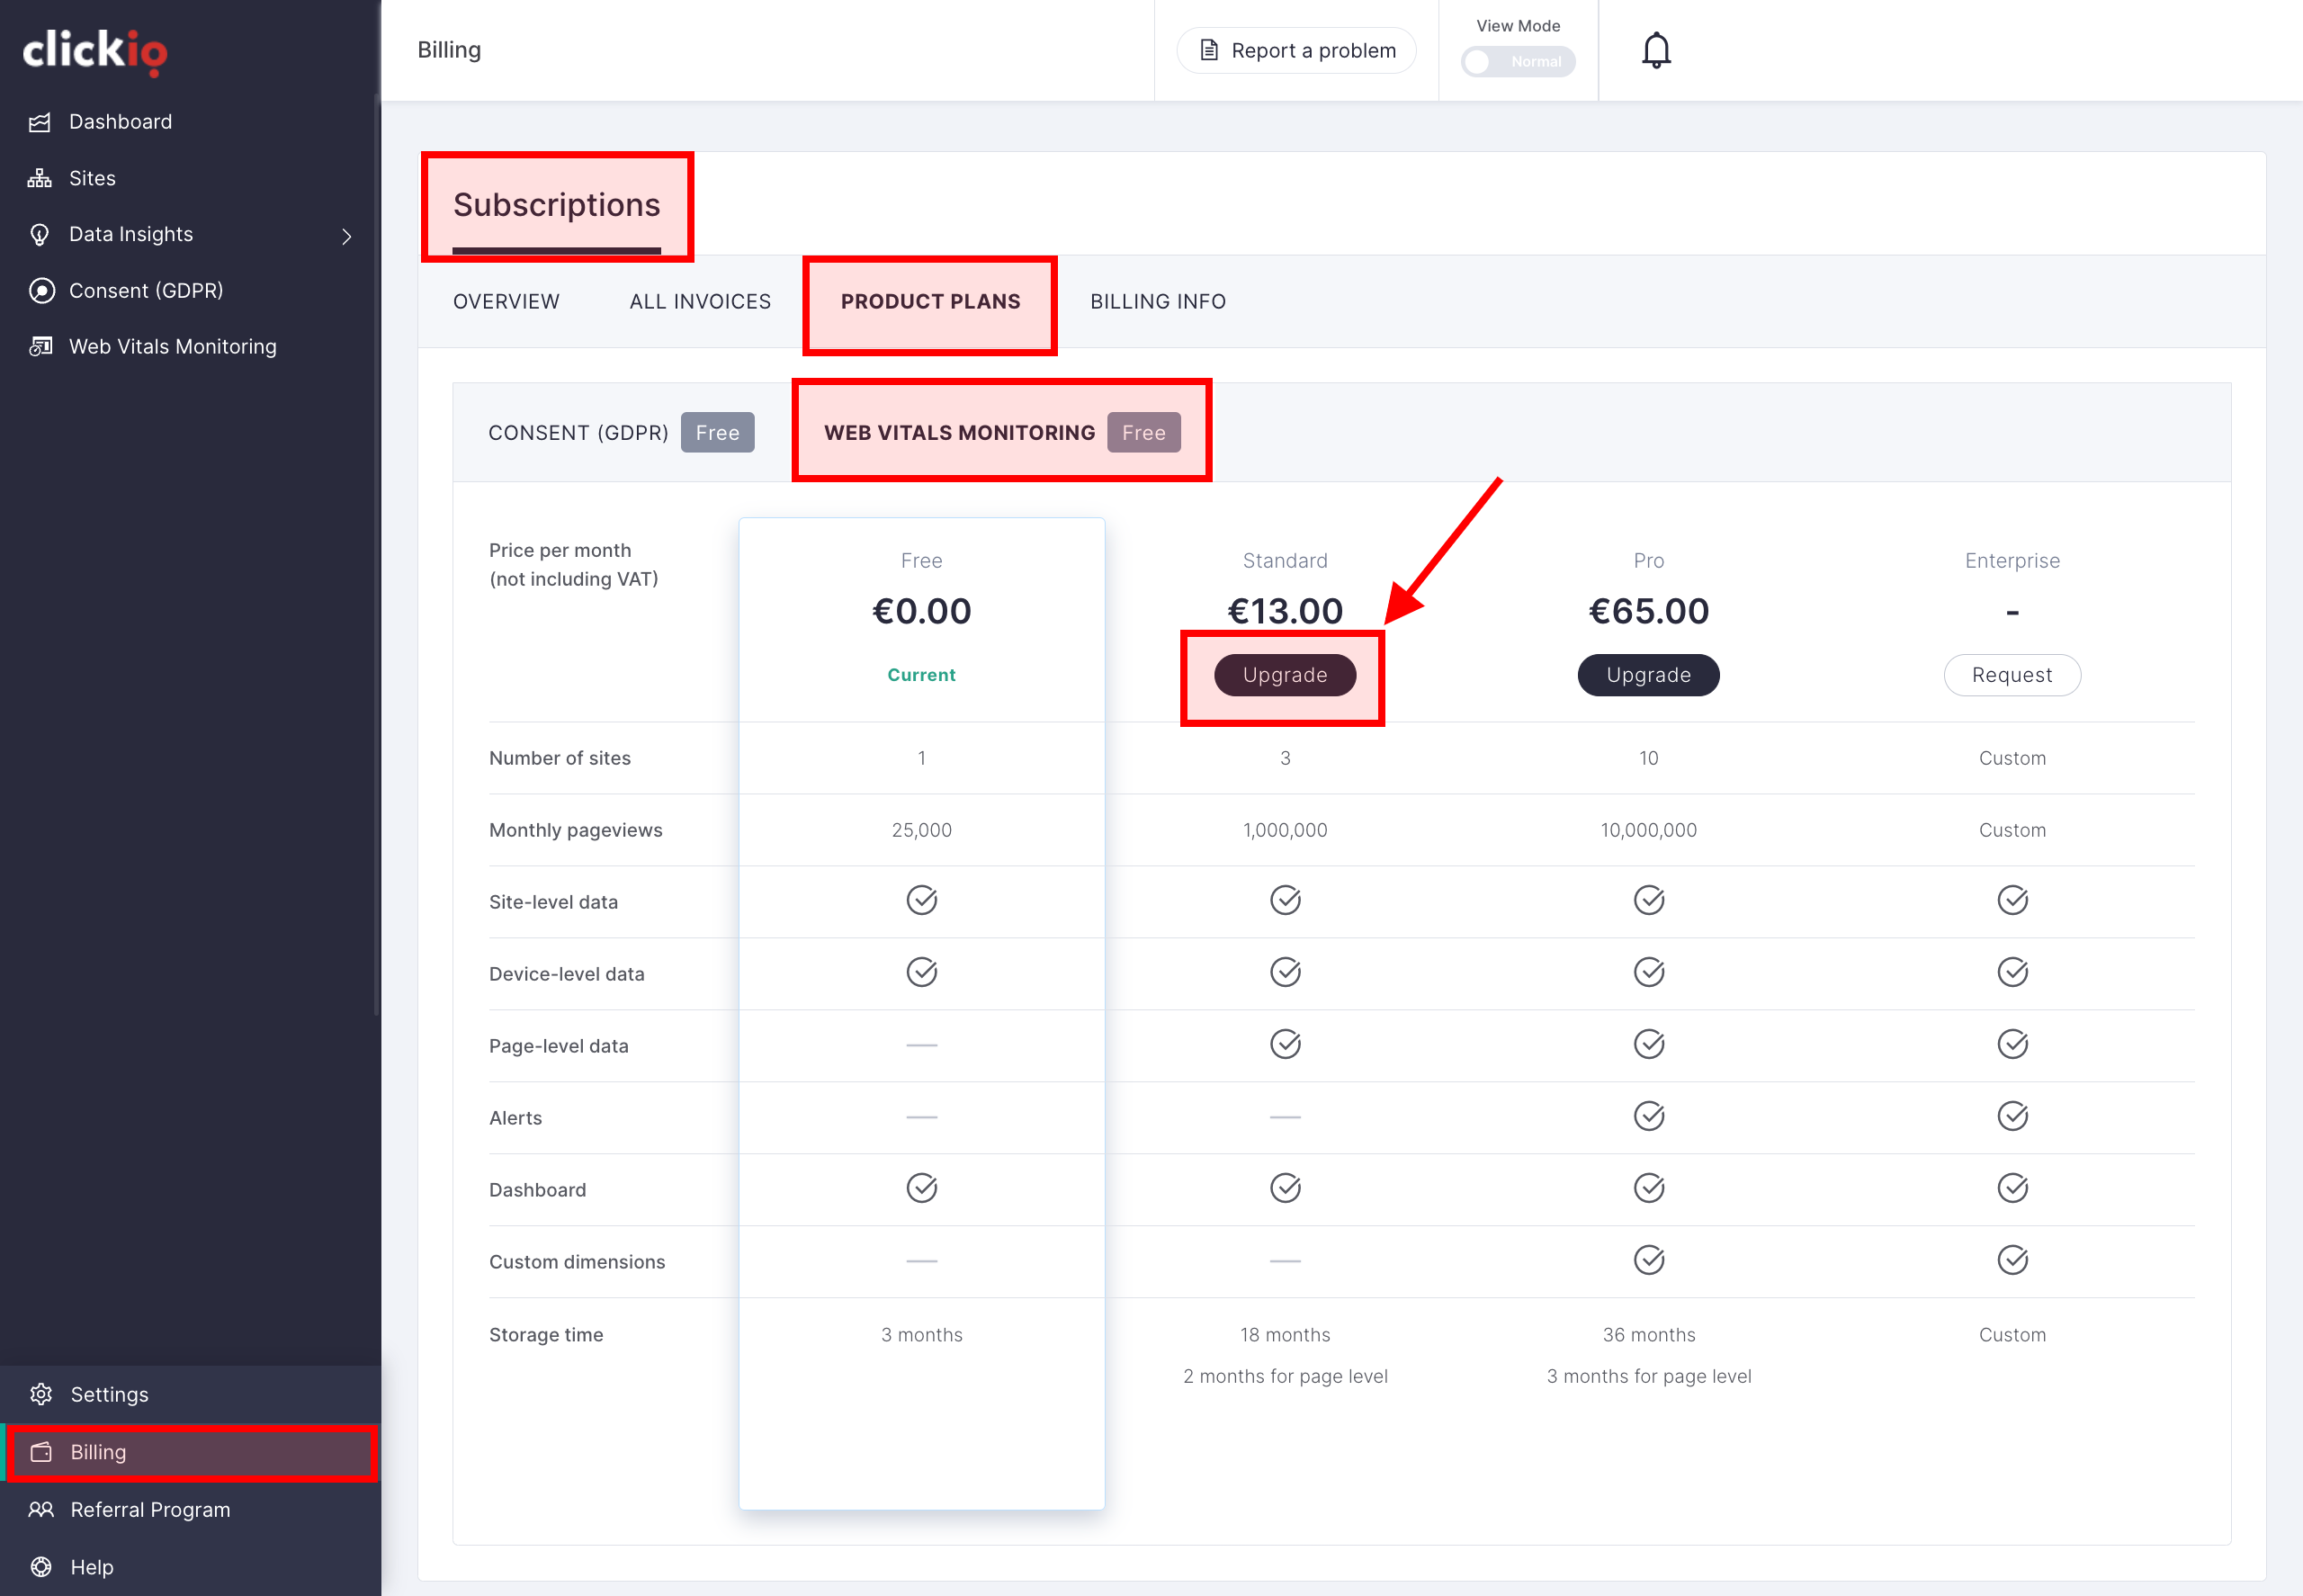Click the Referral Program people icon
2303x1596 pixels.
(x=41, y=1509)
